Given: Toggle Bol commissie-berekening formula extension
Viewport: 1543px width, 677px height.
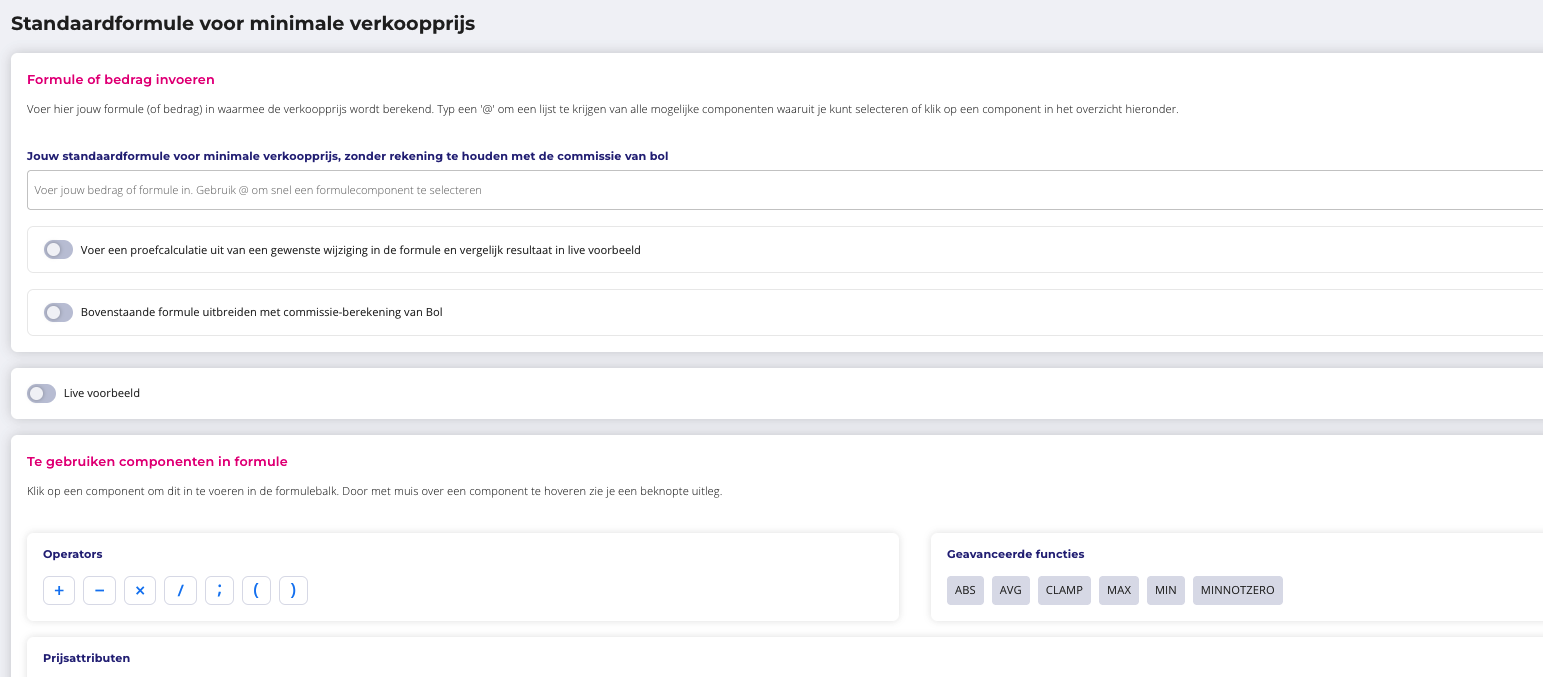Looking at the screenshot, I should (x=58, y=312).
